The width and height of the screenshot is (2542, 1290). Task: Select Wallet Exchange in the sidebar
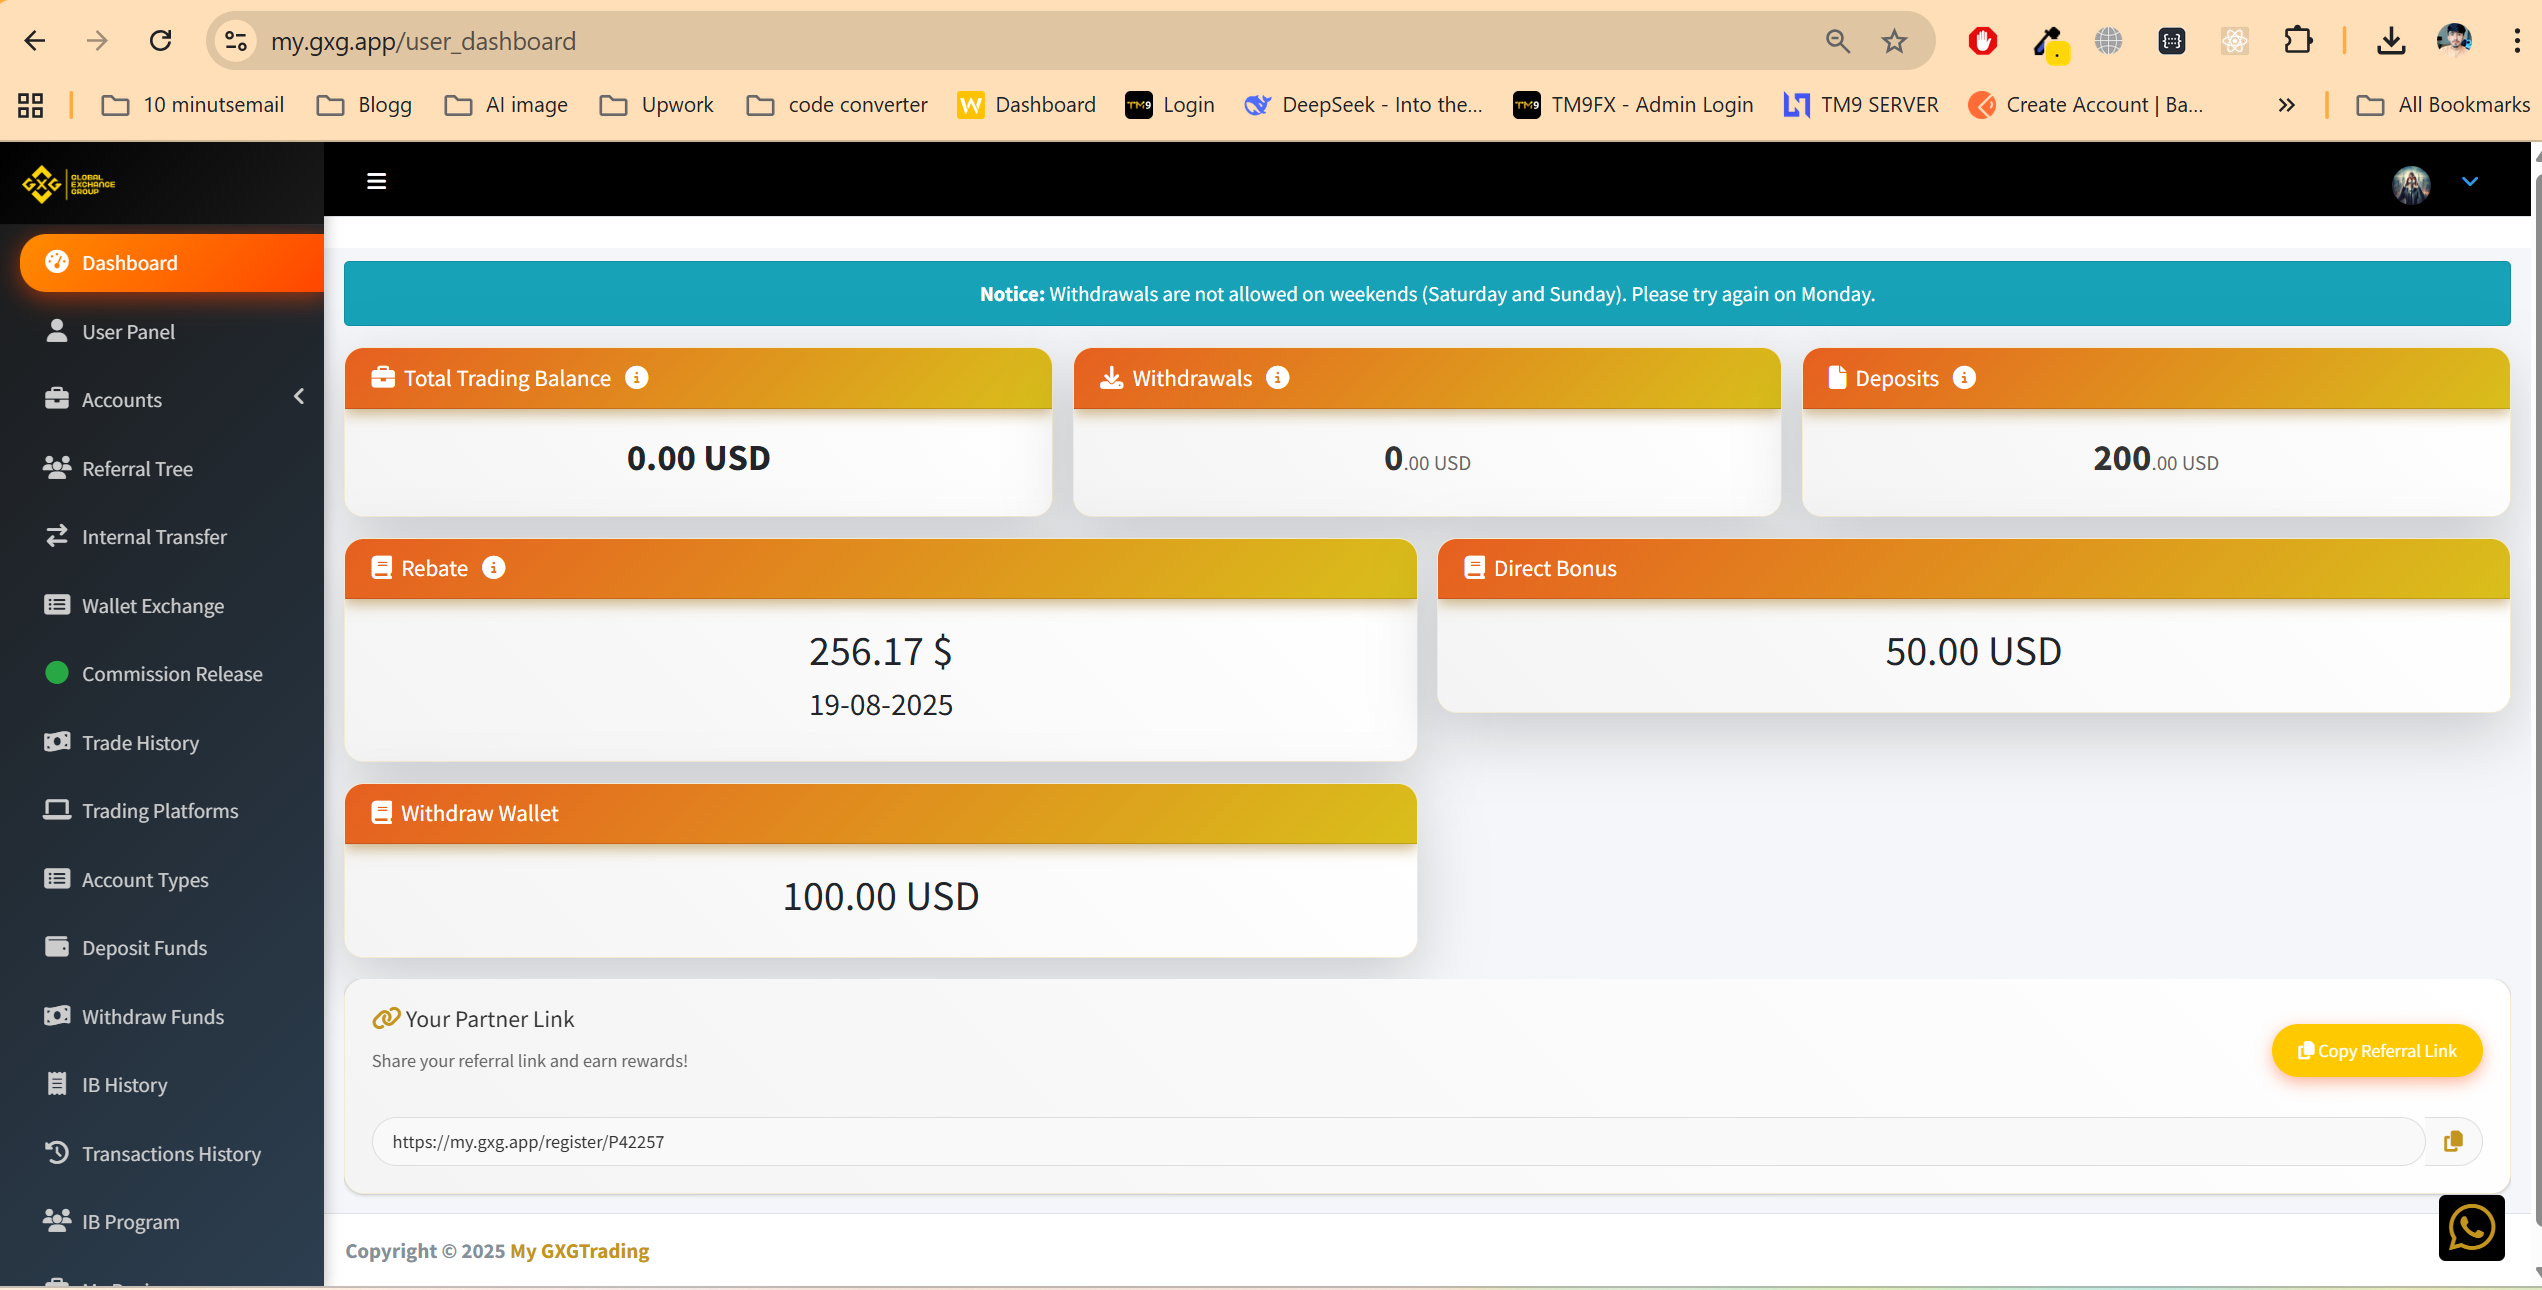152,605
